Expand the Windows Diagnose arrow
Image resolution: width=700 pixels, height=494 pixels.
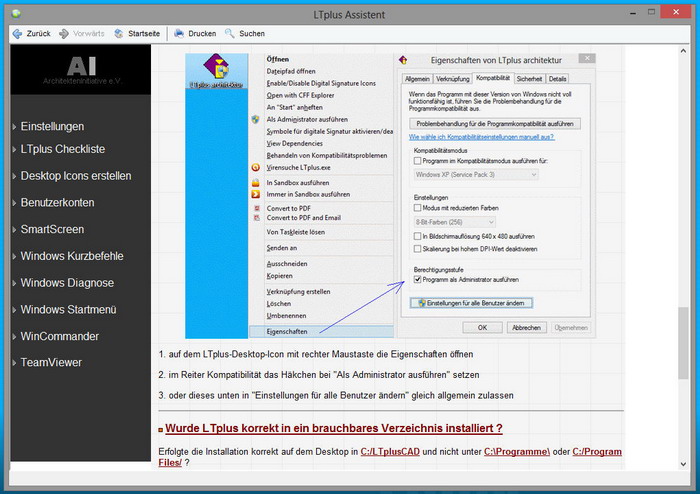point(14,283)
